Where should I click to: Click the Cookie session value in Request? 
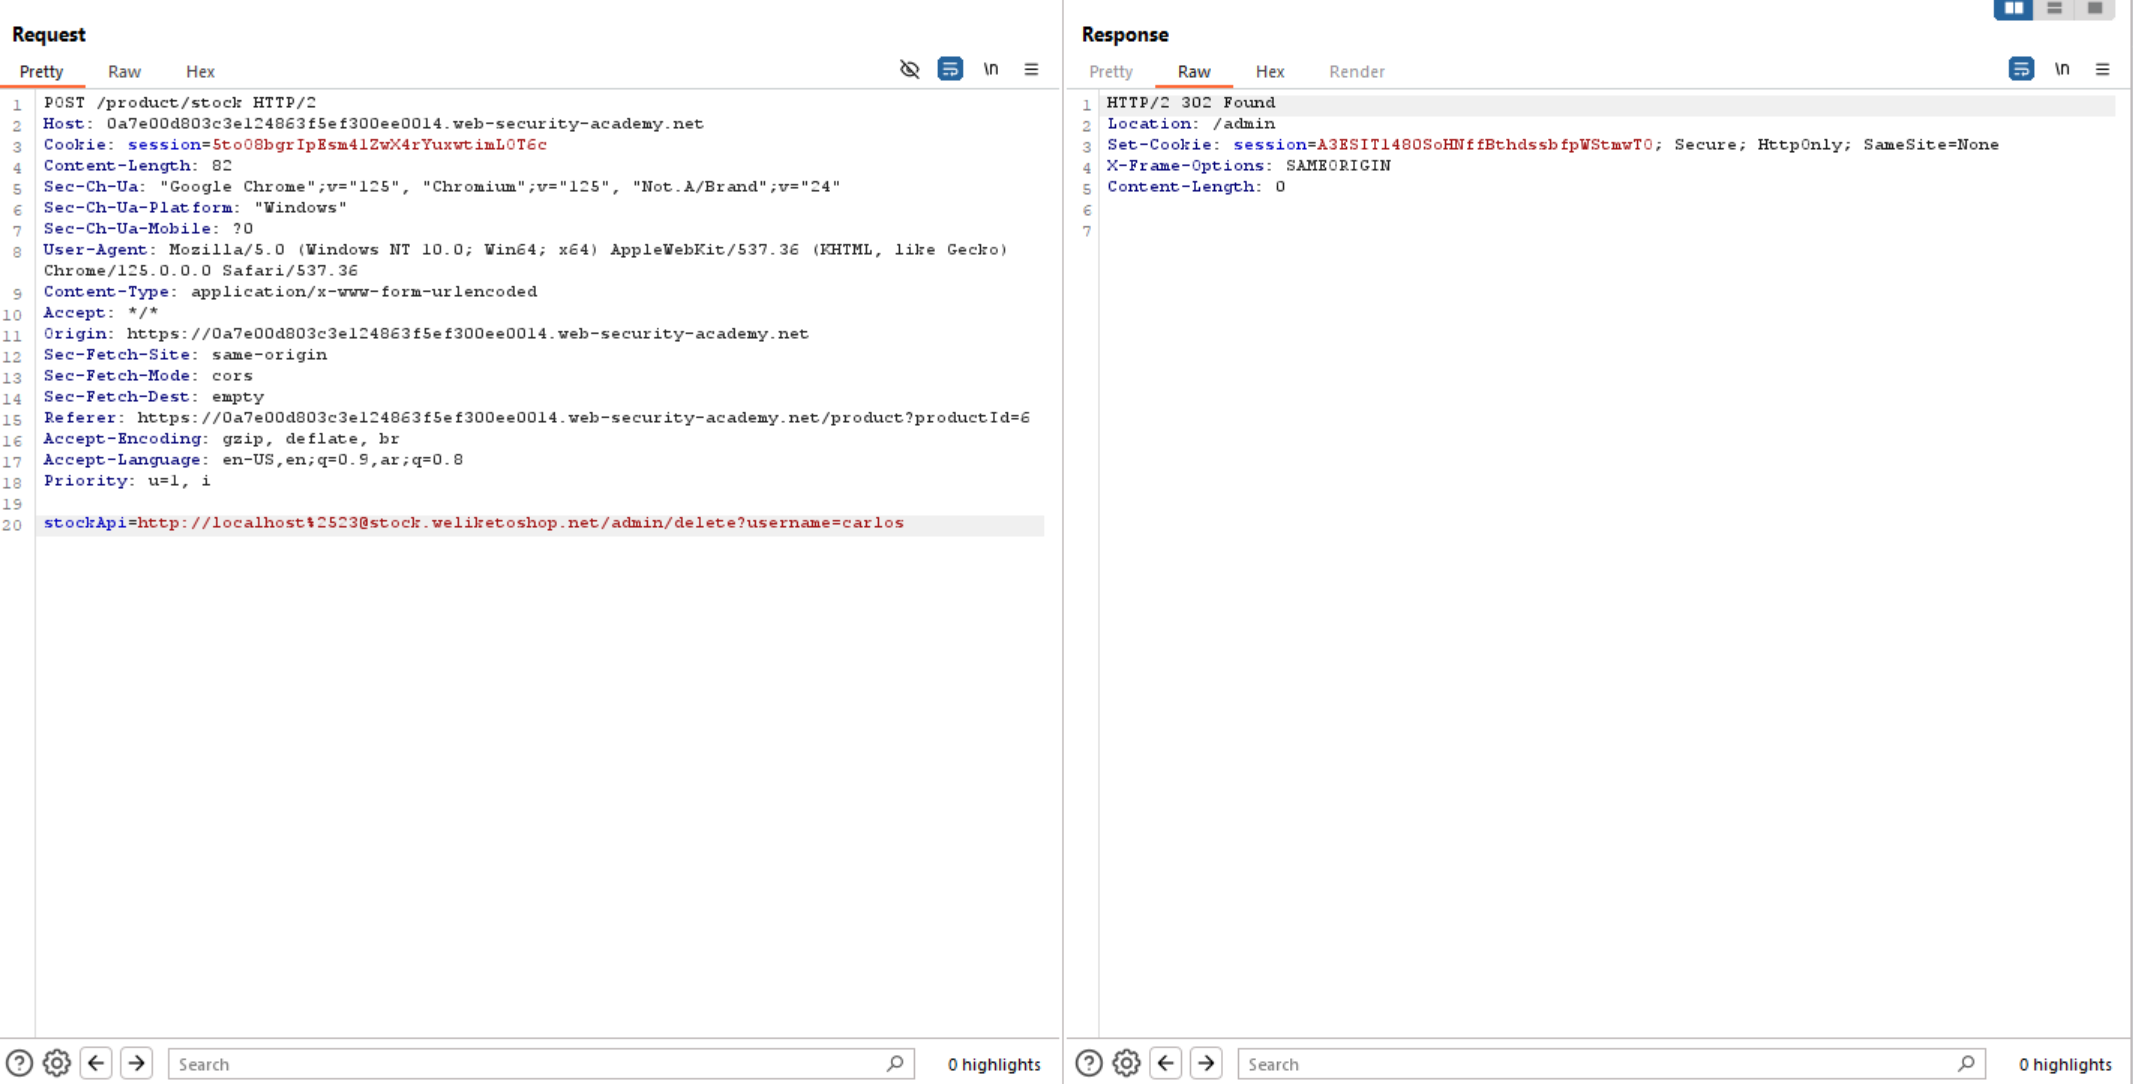379,145
